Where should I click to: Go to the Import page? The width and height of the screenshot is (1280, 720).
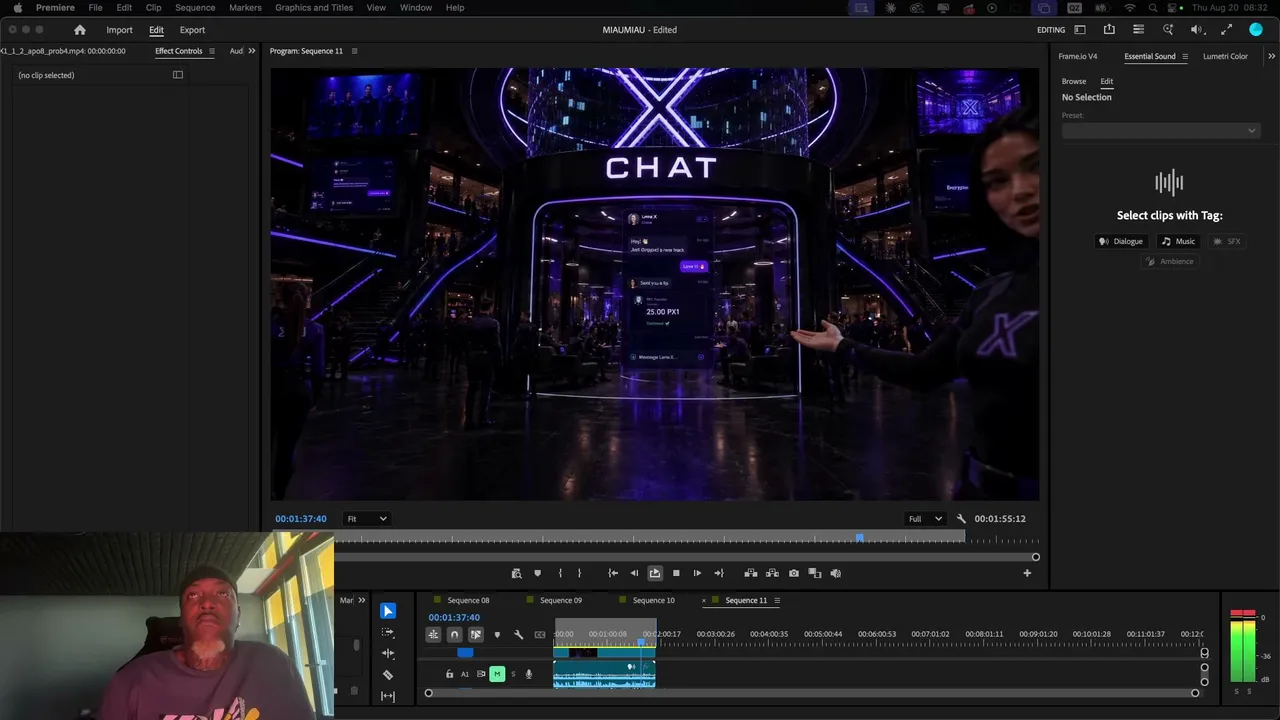tap(119, 30)
